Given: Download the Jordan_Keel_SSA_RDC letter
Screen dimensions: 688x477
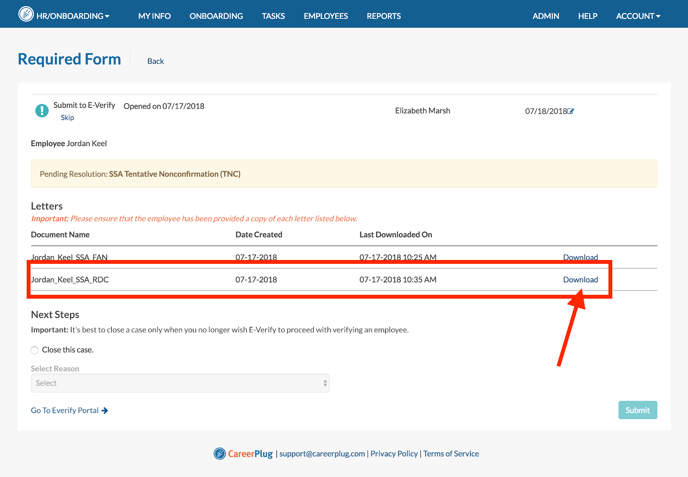Looking at the screenshot, I should (x=580, y=280).
